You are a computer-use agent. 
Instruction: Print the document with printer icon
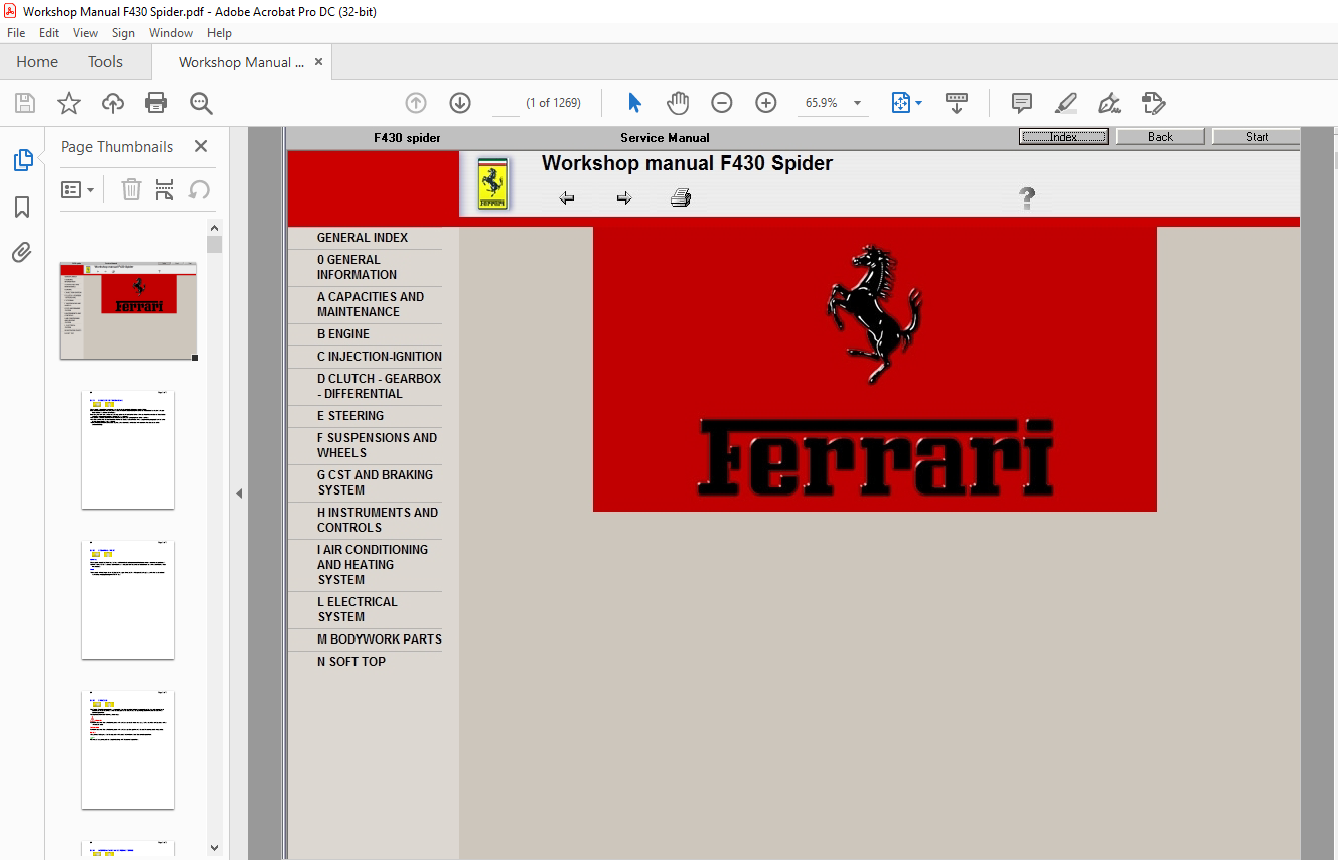pyautogui.click(x=156, y=103)
